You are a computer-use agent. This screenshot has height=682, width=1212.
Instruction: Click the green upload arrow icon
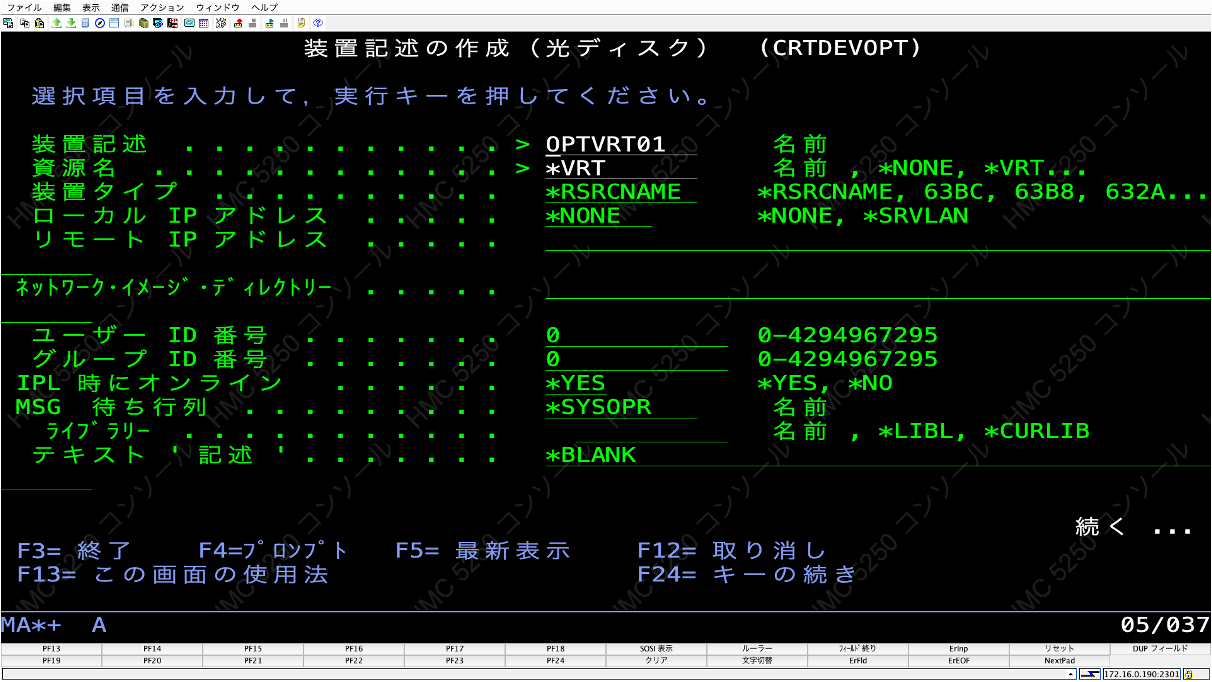point(57,22)
